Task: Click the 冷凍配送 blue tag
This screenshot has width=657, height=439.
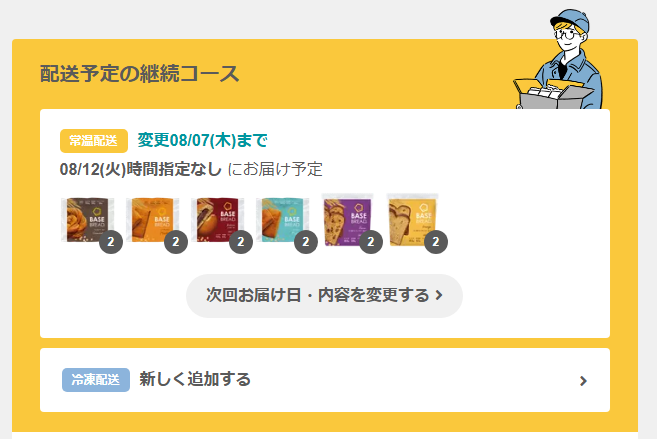Action: click(96, 380)
